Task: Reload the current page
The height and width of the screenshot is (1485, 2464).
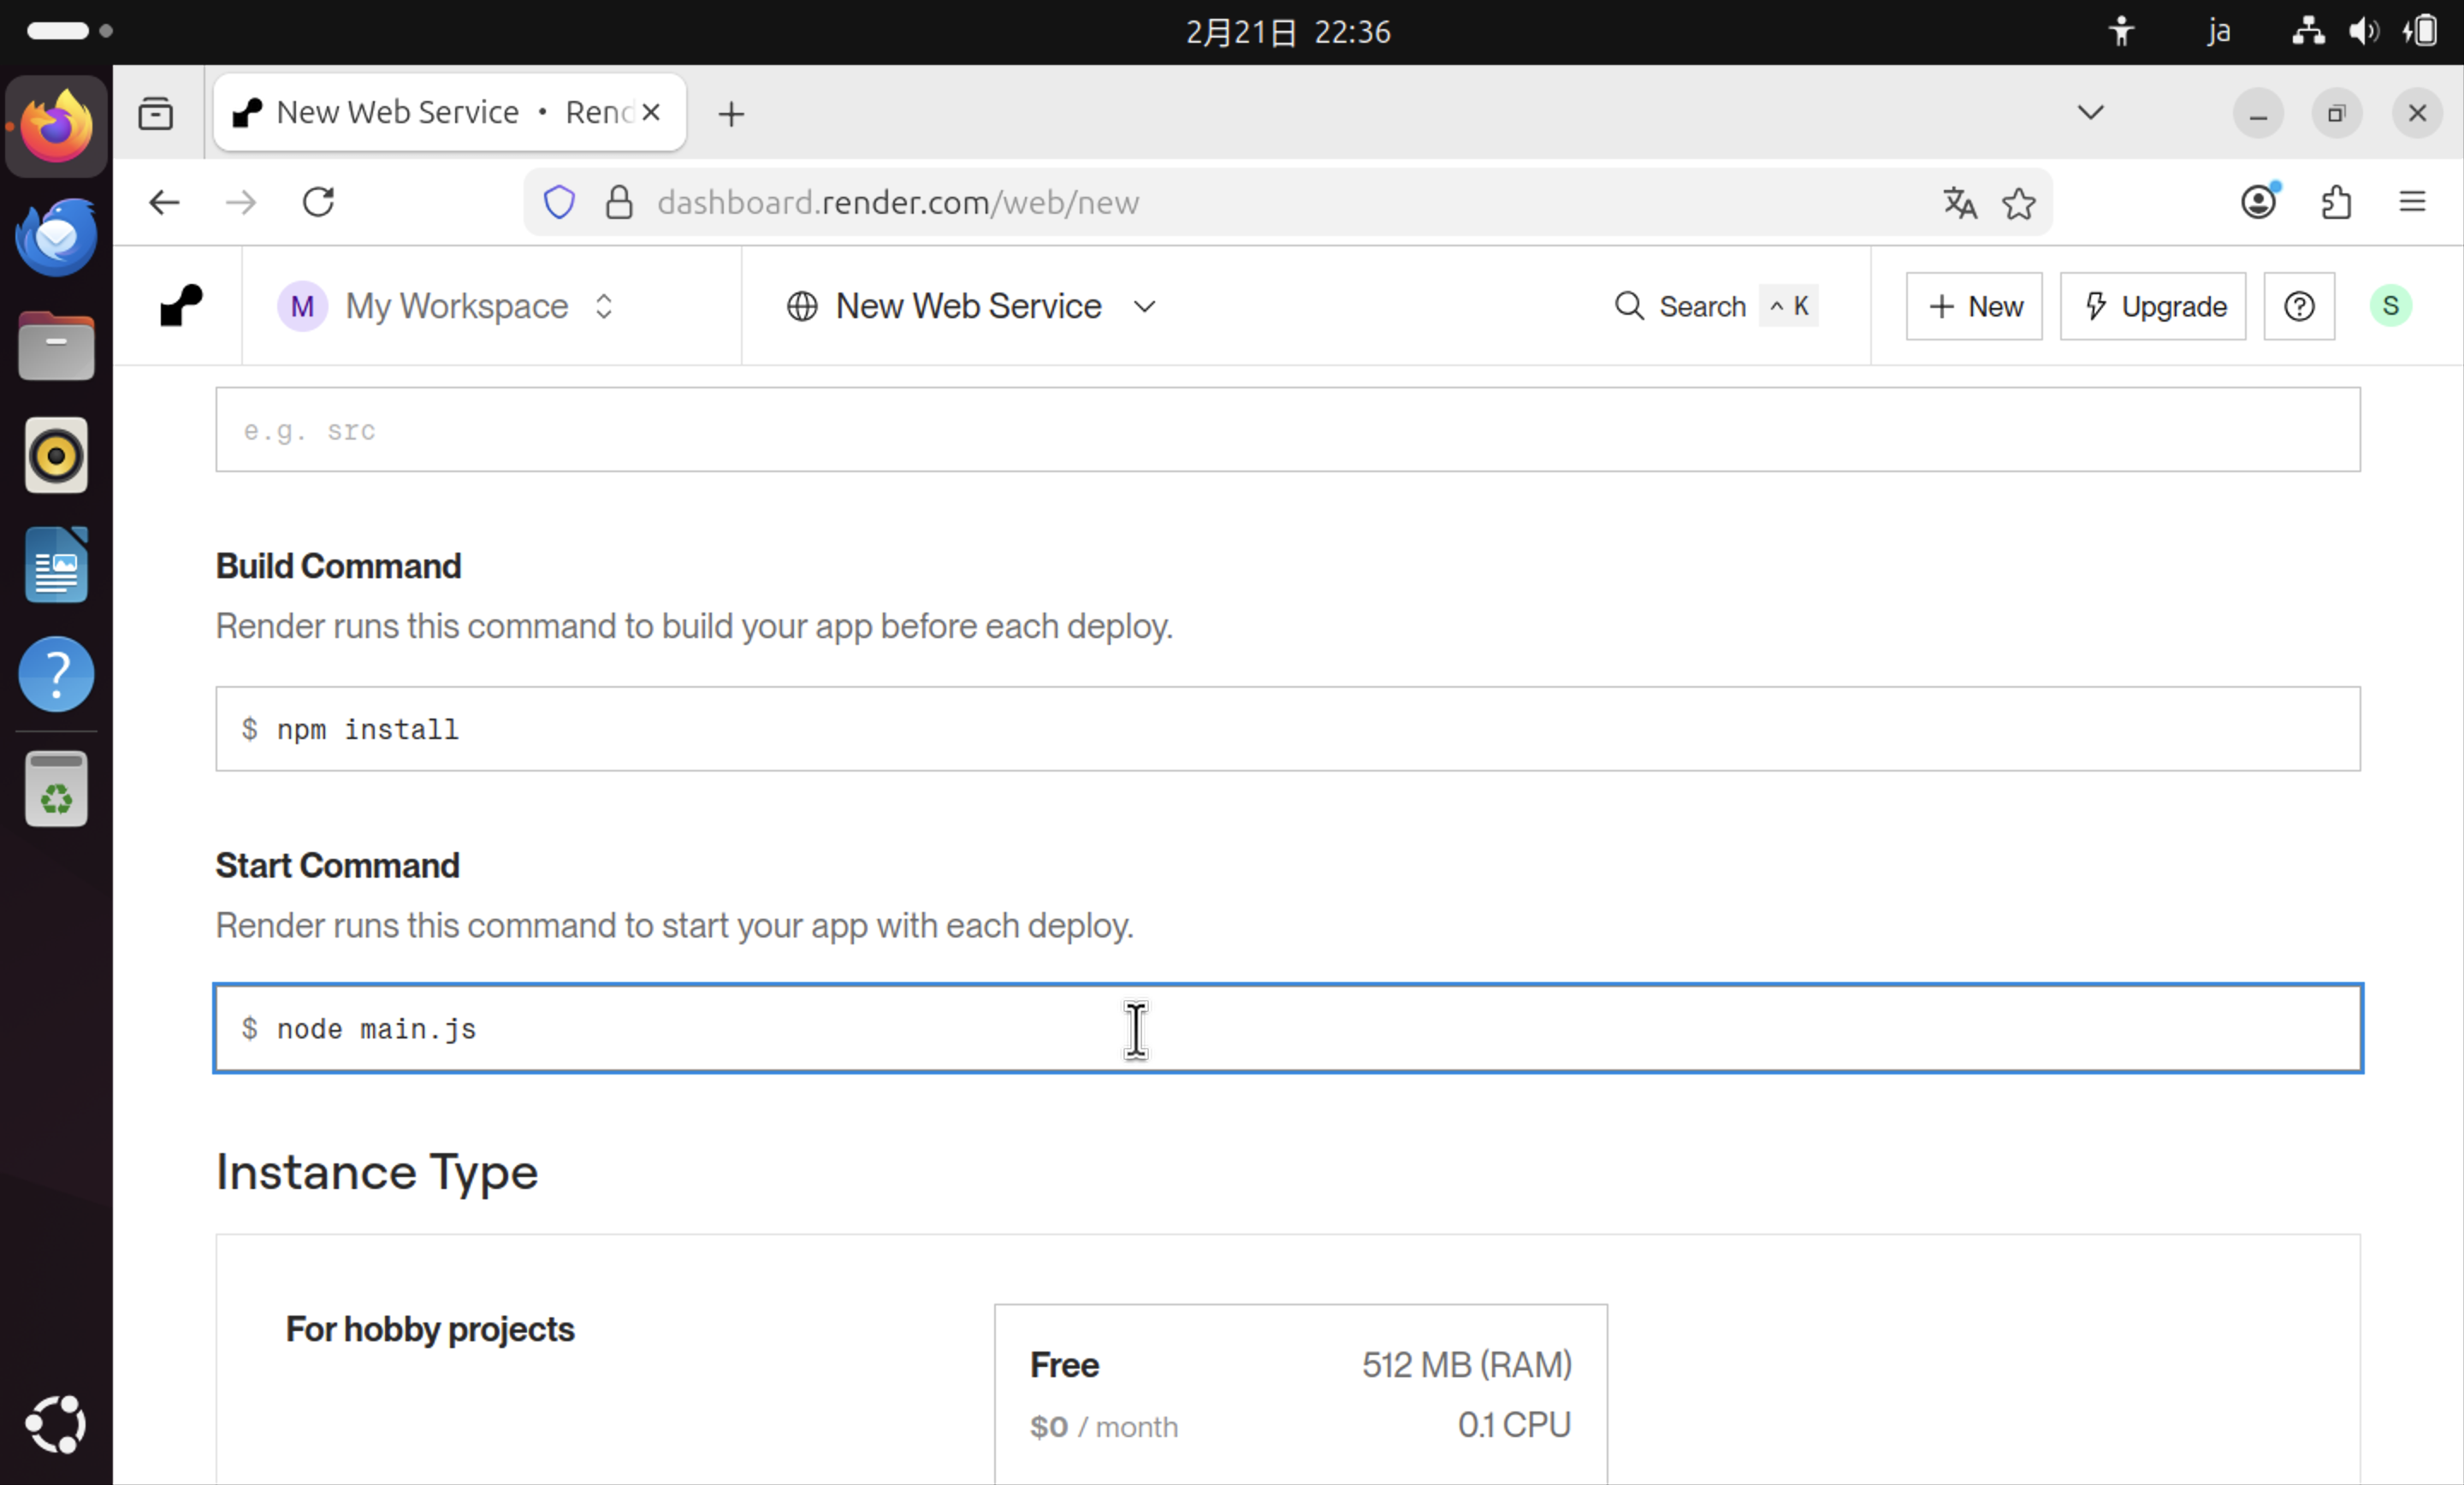Action: 318,203
